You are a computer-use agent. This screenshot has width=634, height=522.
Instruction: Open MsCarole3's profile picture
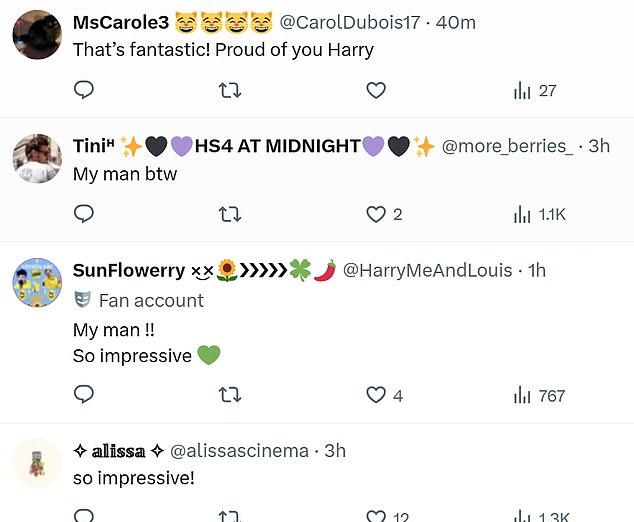[x=37, y=36]
